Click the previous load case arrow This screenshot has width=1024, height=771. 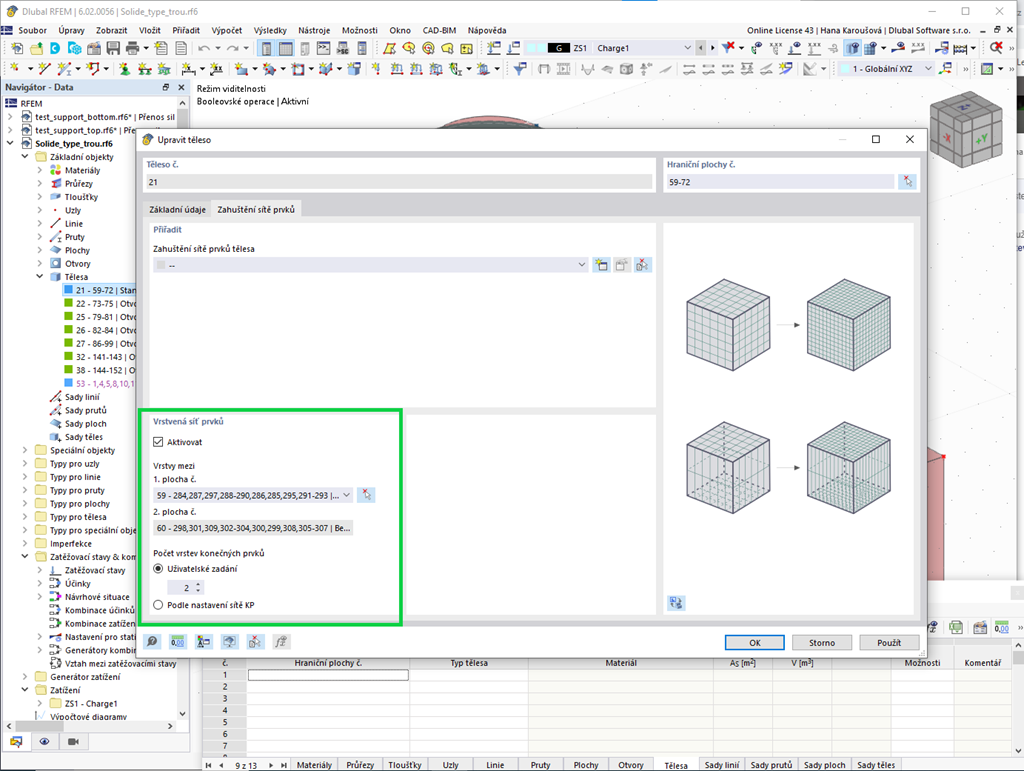coord(701,48)
